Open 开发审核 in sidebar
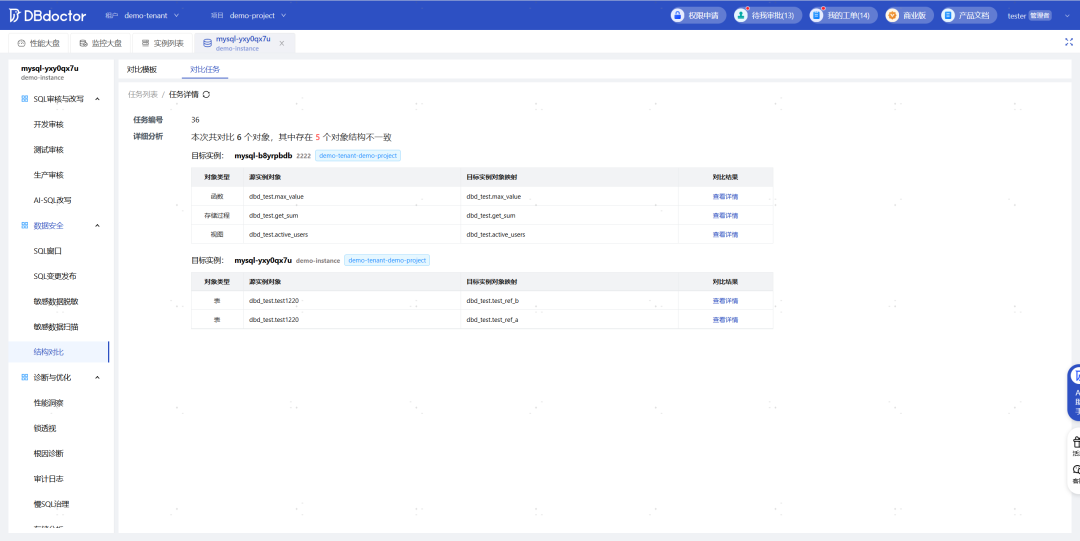Screen dimensions: 1080x541 pos(48,124)
